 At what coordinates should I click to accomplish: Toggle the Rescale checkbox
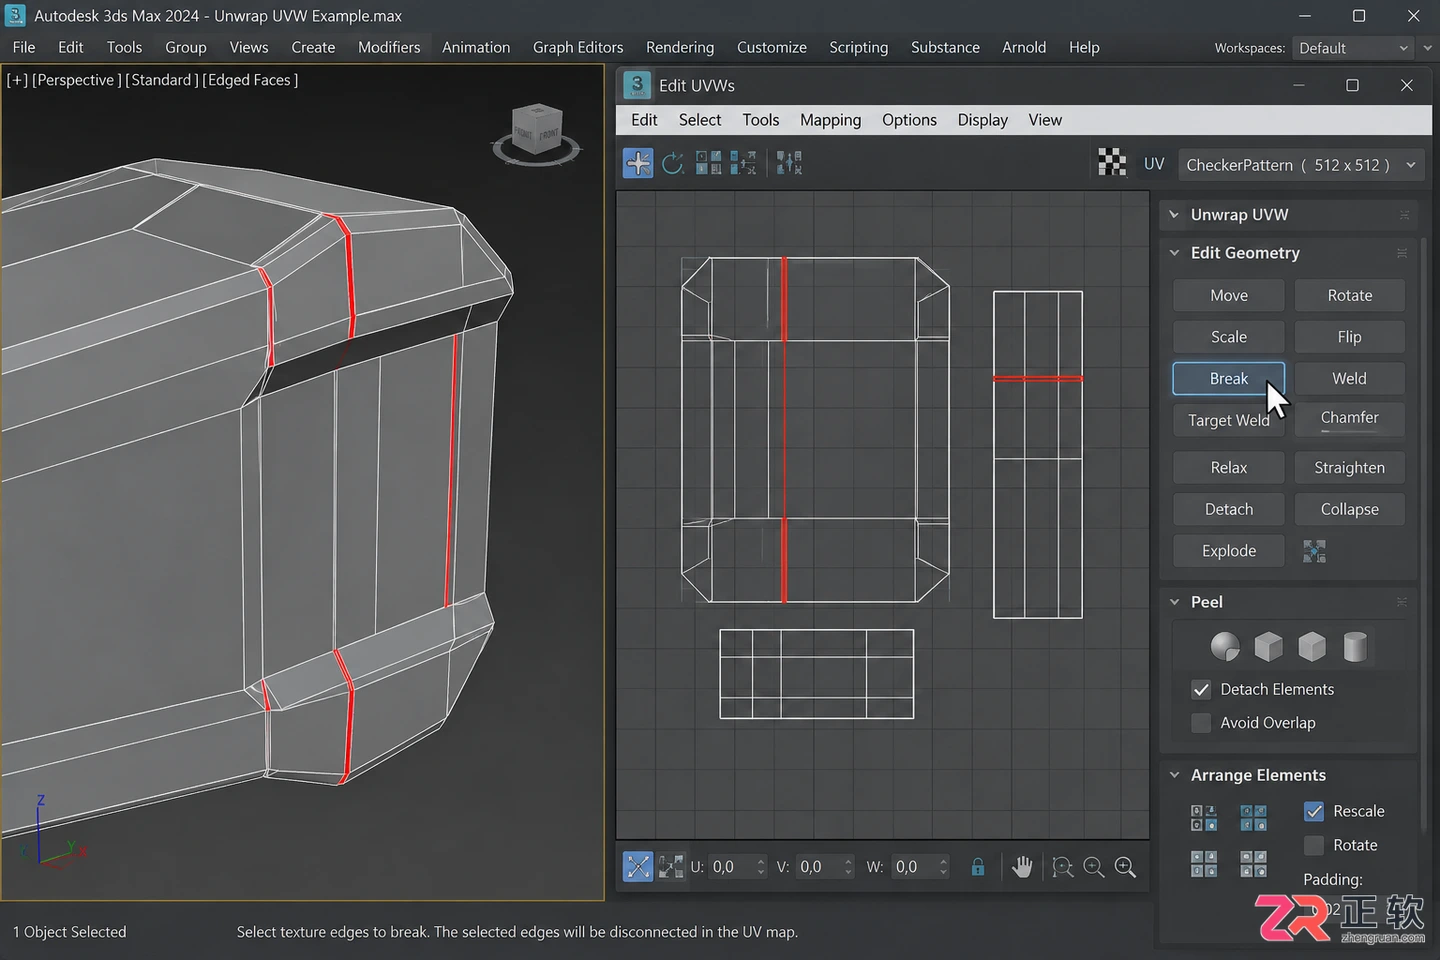point(1314,812)
